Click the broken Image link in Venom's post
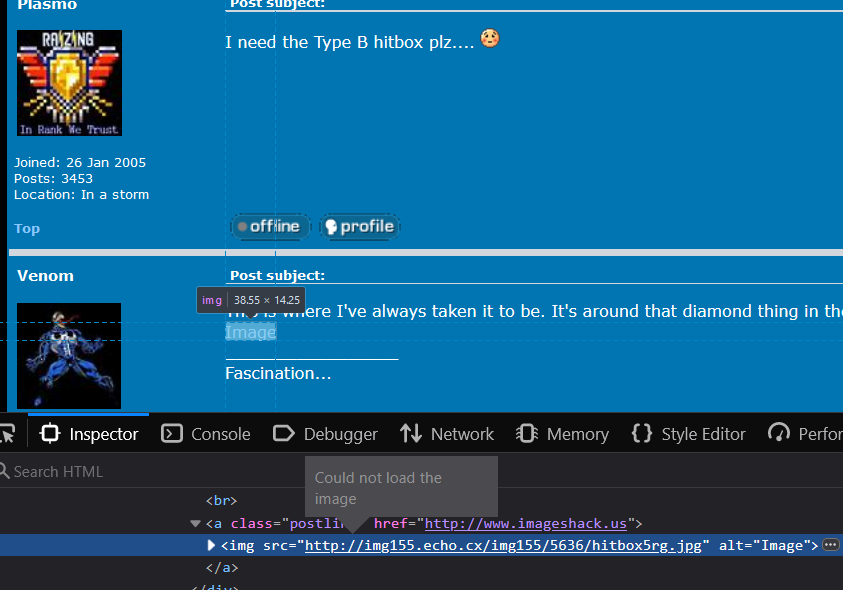This screenshot has height=590, width=843. coord(250,332)
